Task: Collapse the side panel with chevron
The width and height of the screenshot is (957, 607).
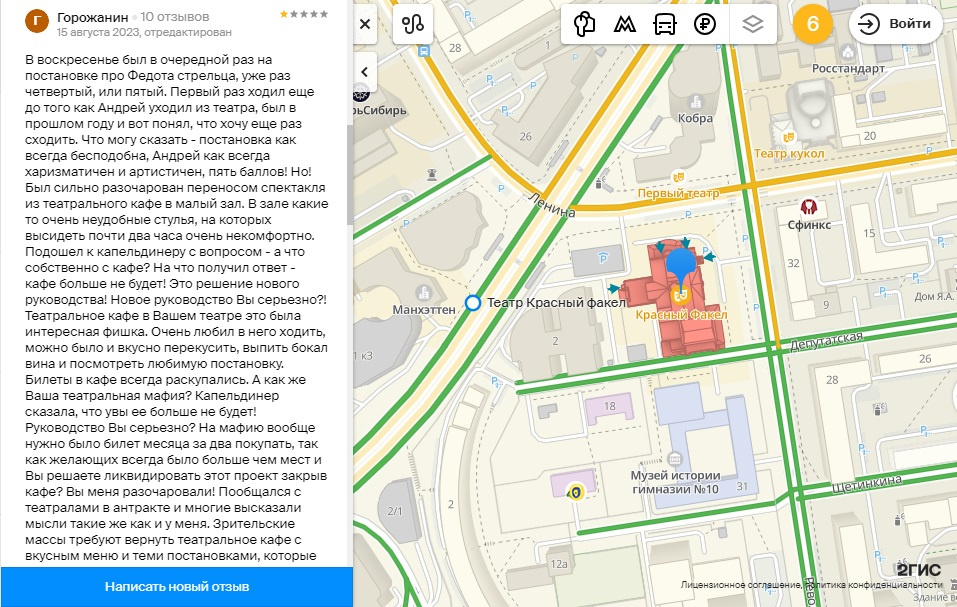Action: (x=364, y=72)
